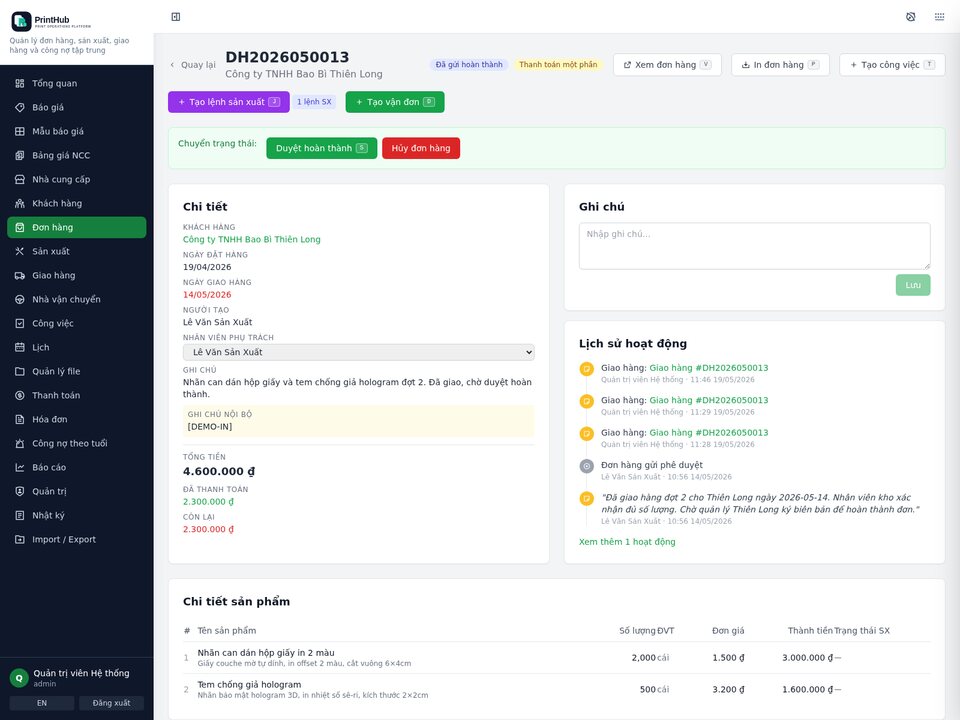
Task: Click the notifications-off bell icon
Action: [910, 17]
